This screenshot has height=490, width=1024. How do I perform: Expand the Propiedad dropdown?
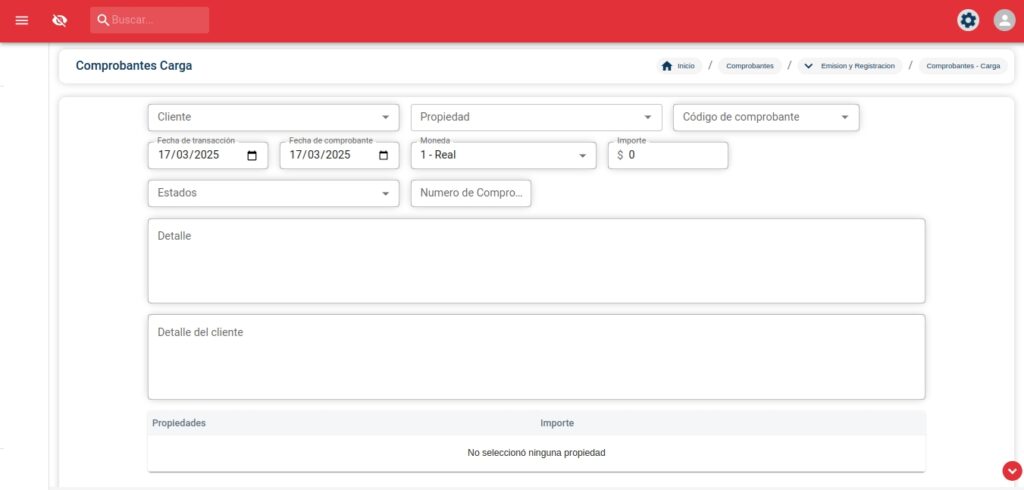click(648, 117)
